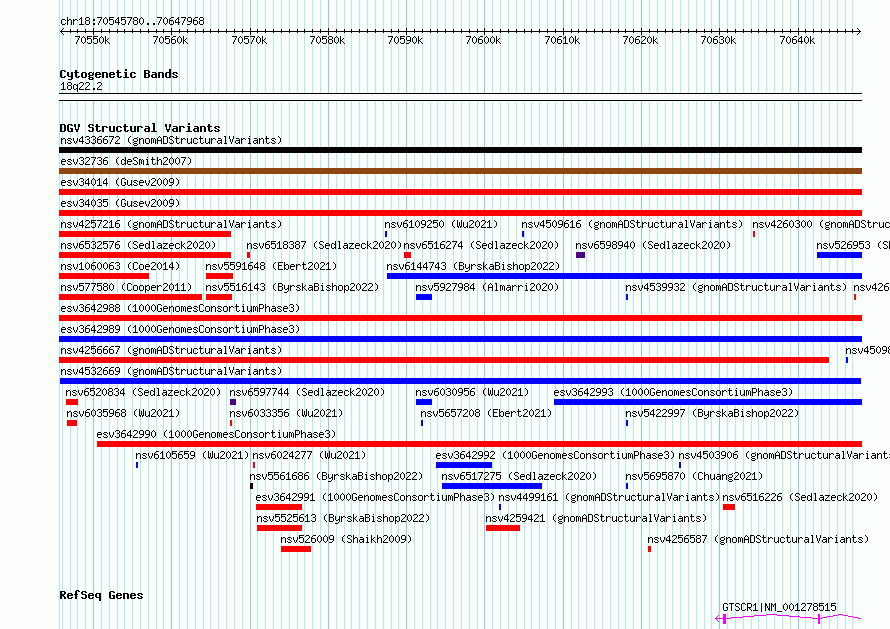Select nsv6520834 (Sedlazeck2020) label
This screenshot has width=890, height=629.
(x=143, y=392)
